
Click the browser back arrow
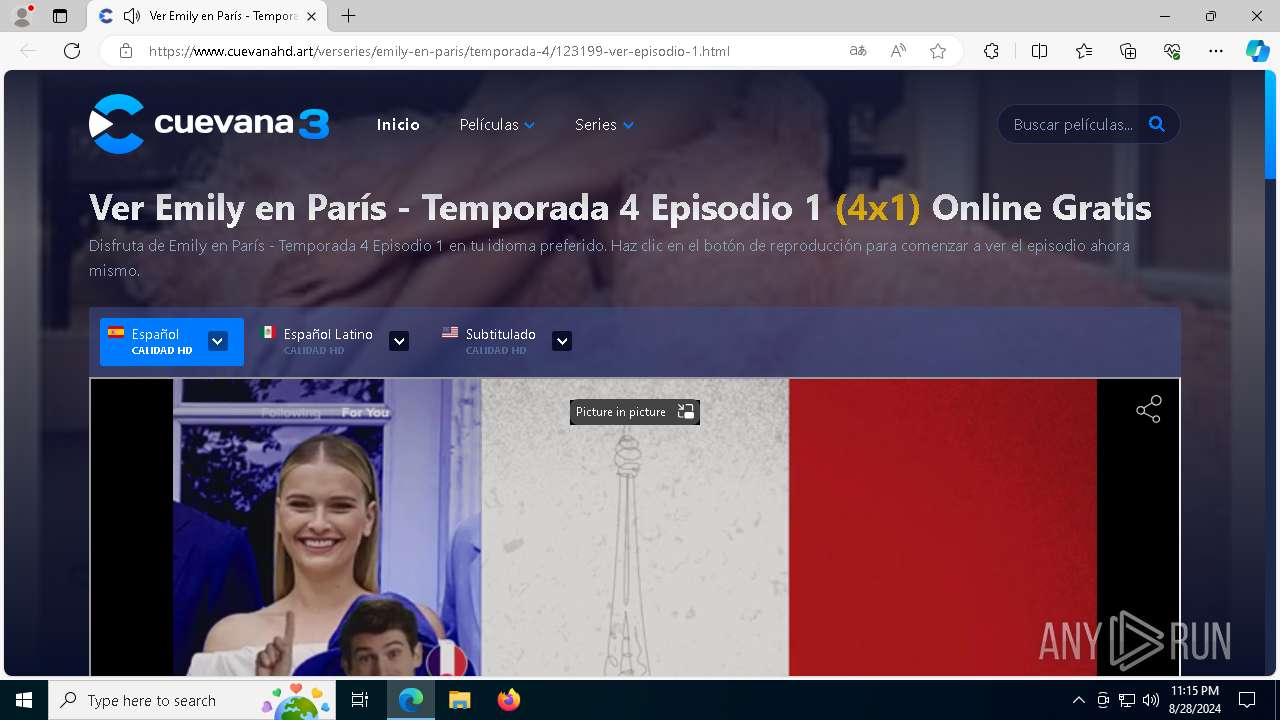(28, 51)
